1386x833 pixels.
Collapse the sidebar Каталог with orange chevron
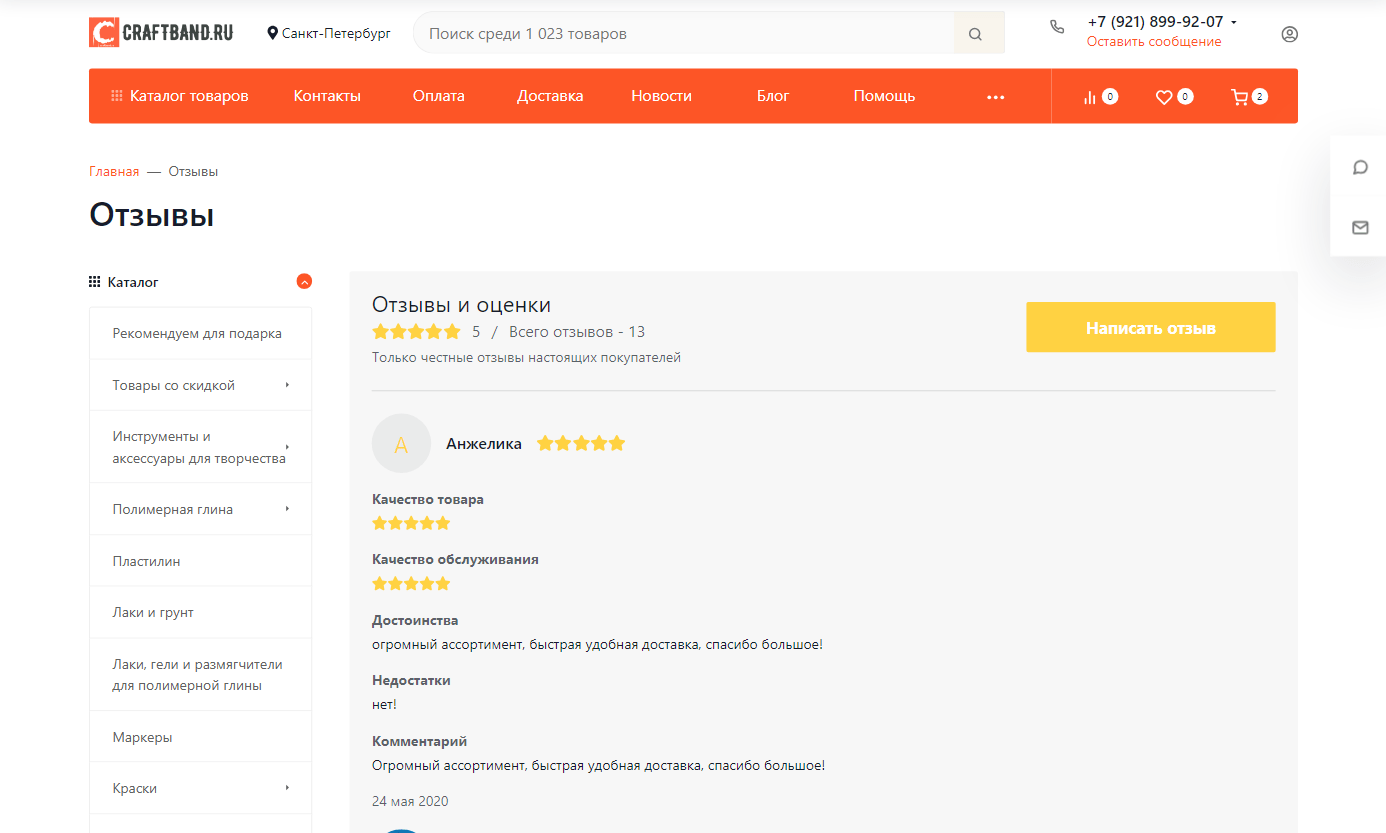pos(304,282)
